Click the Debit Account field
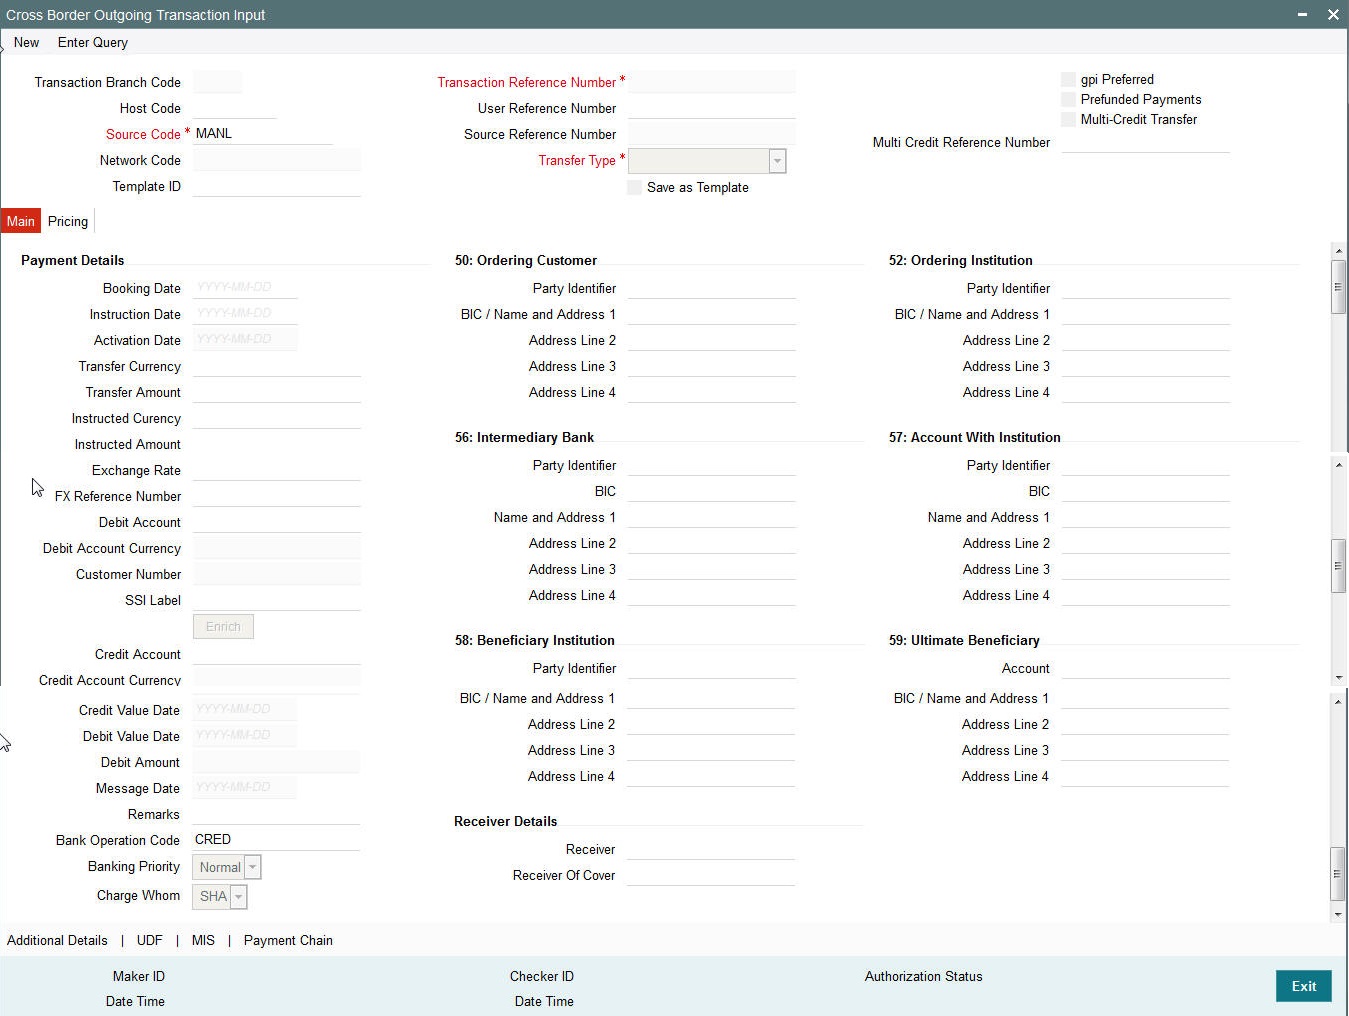Image resolution: width=1349 pixels, height=1016 pixels. 277,522
